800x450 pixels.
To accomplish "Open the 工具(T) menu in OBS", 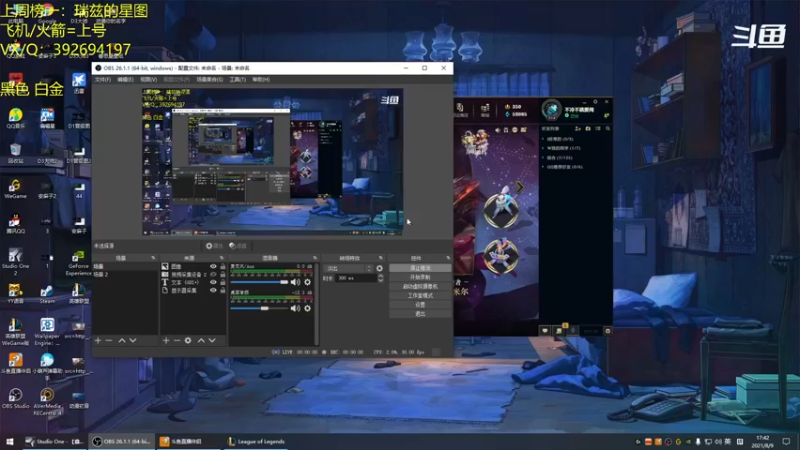I will click(237, 80).
